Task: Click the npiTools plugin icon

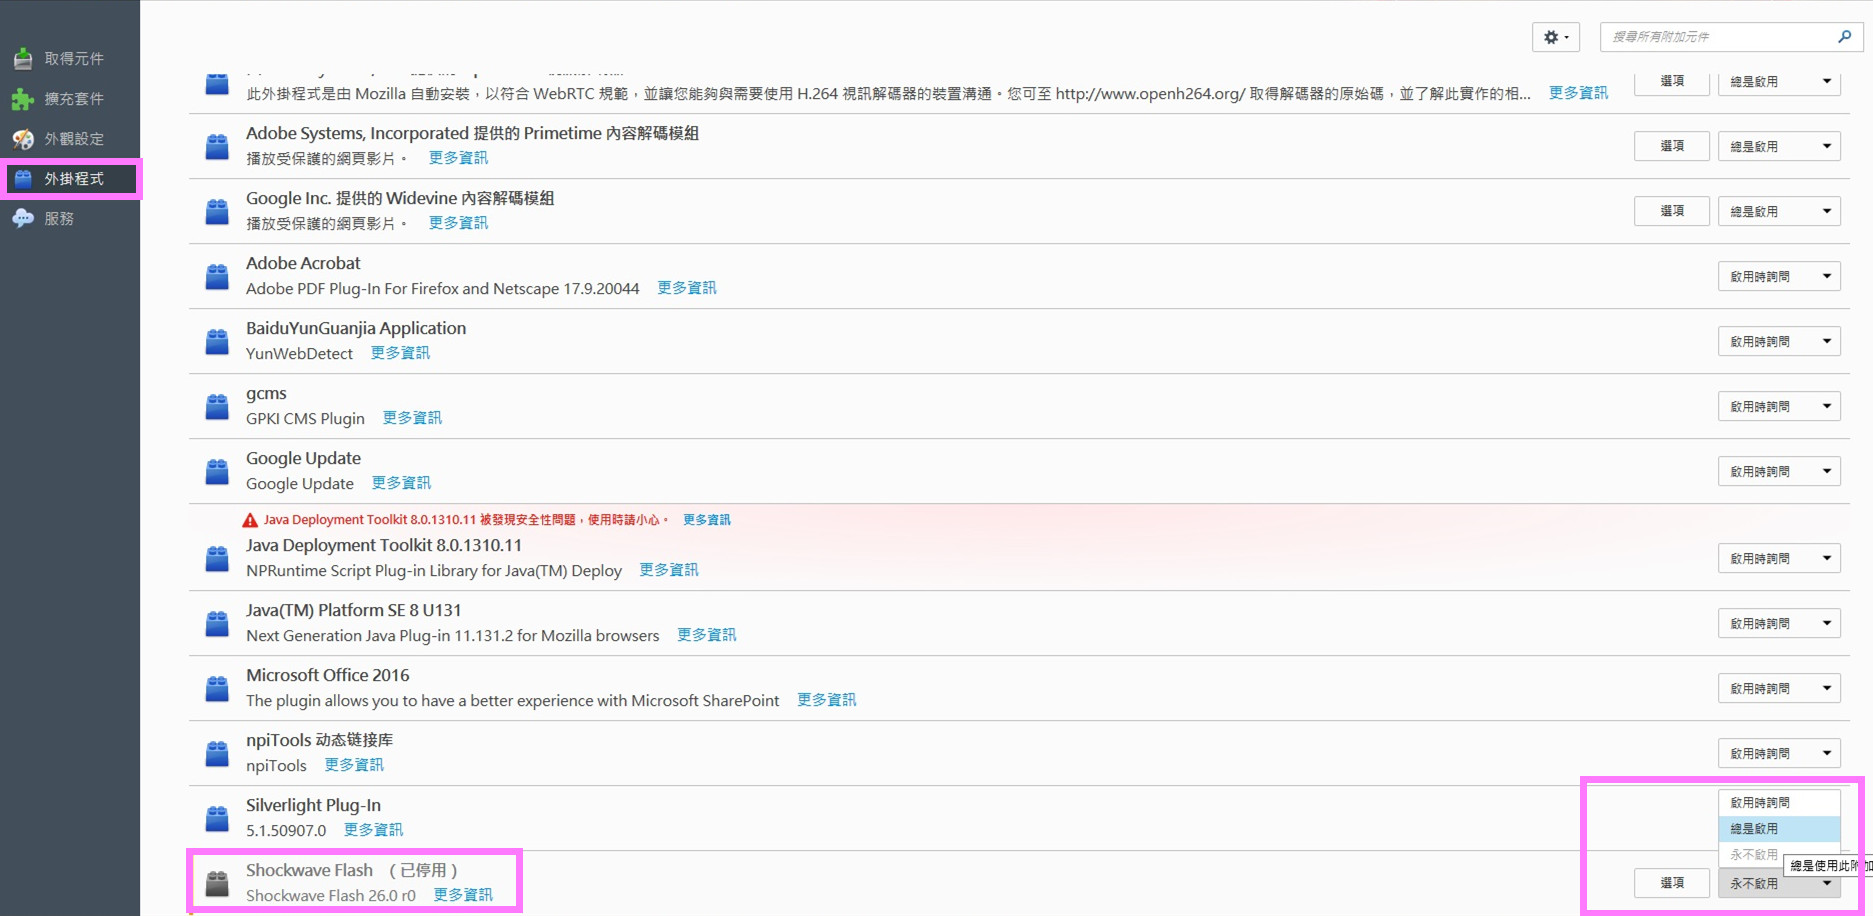Action: [x=217, y=753]
